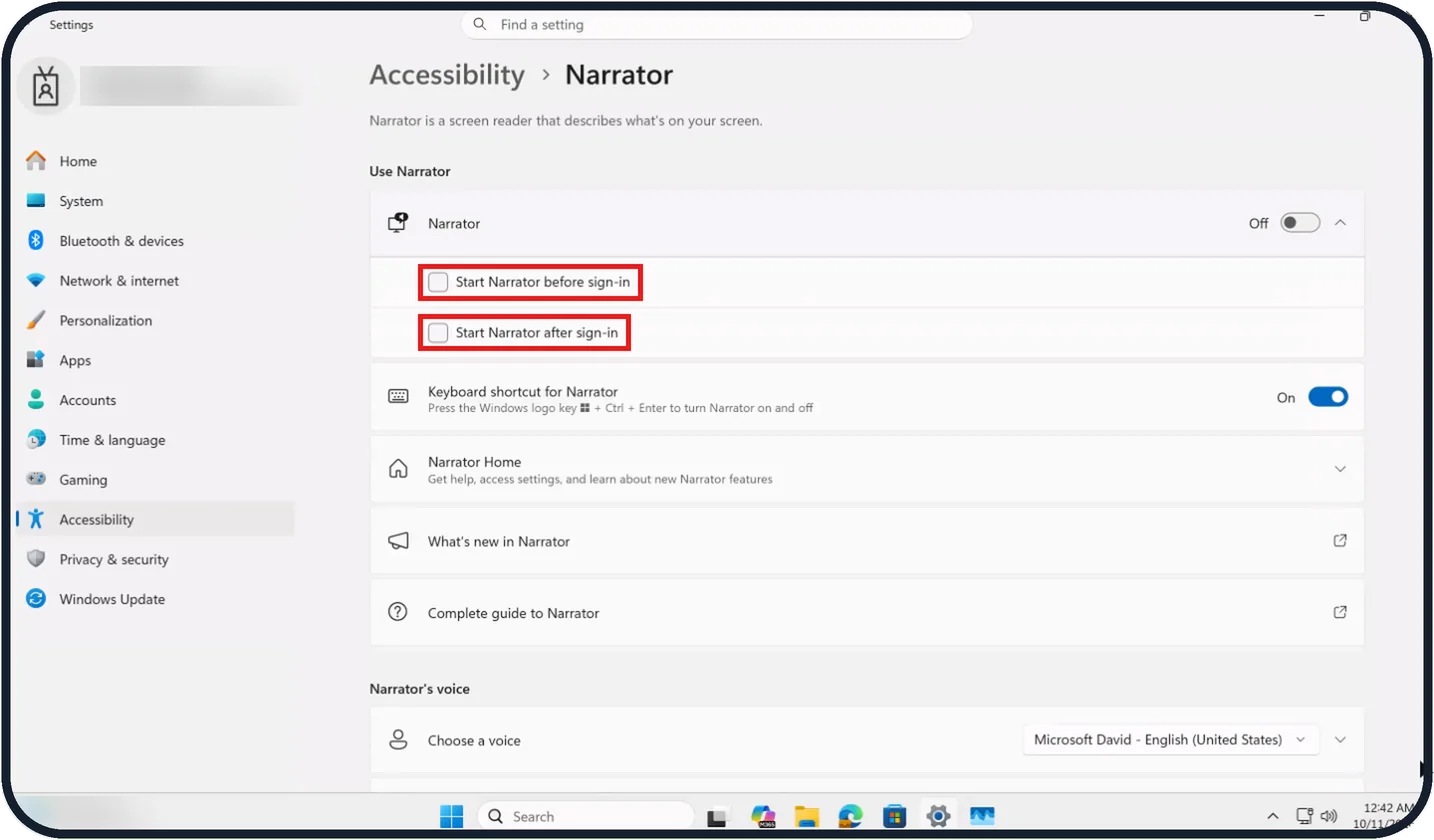This screenshot has width=1434, height=840.
Task: Click the Privacy & security shield icon
Action: [x=36, y=559]
